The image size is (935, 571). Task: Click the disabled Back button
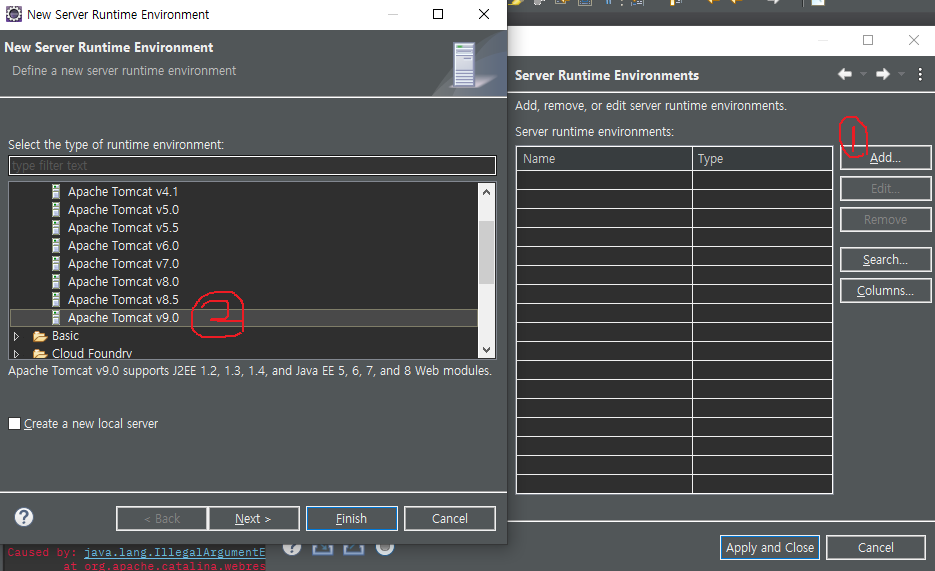click(x=162, y=519)
